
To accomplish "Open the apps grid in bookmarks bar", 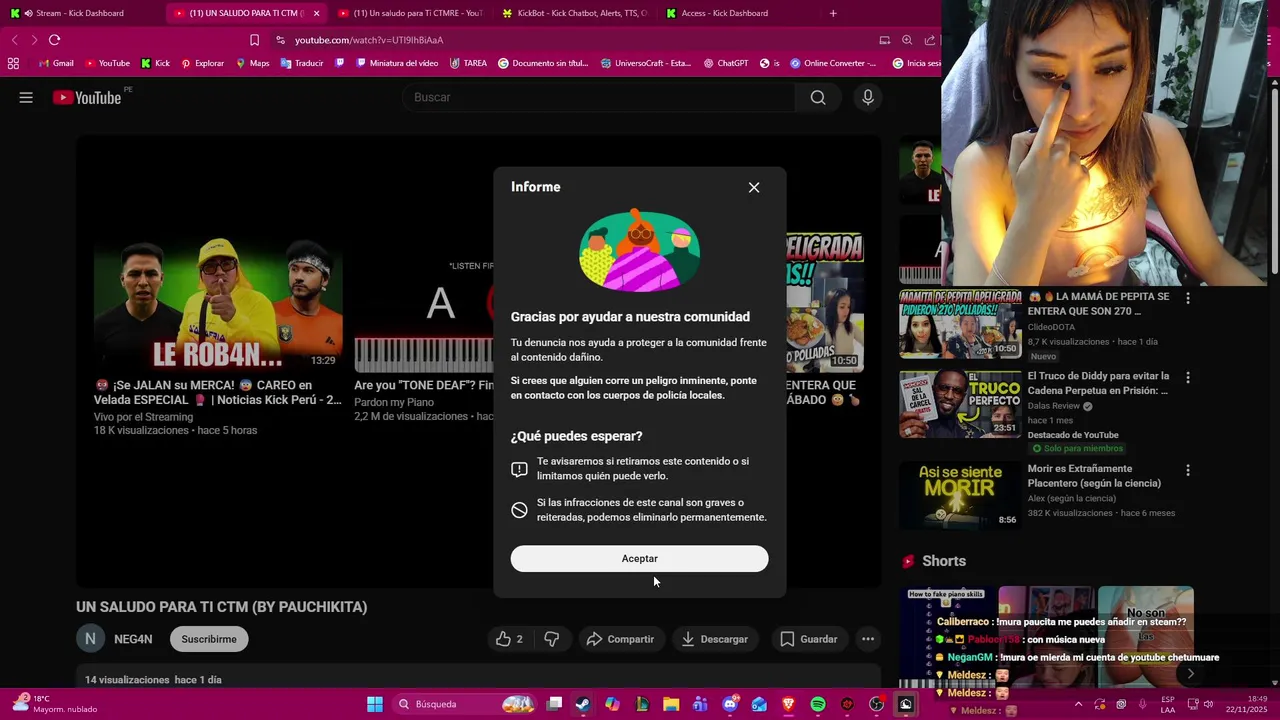I will coord(13,63).
